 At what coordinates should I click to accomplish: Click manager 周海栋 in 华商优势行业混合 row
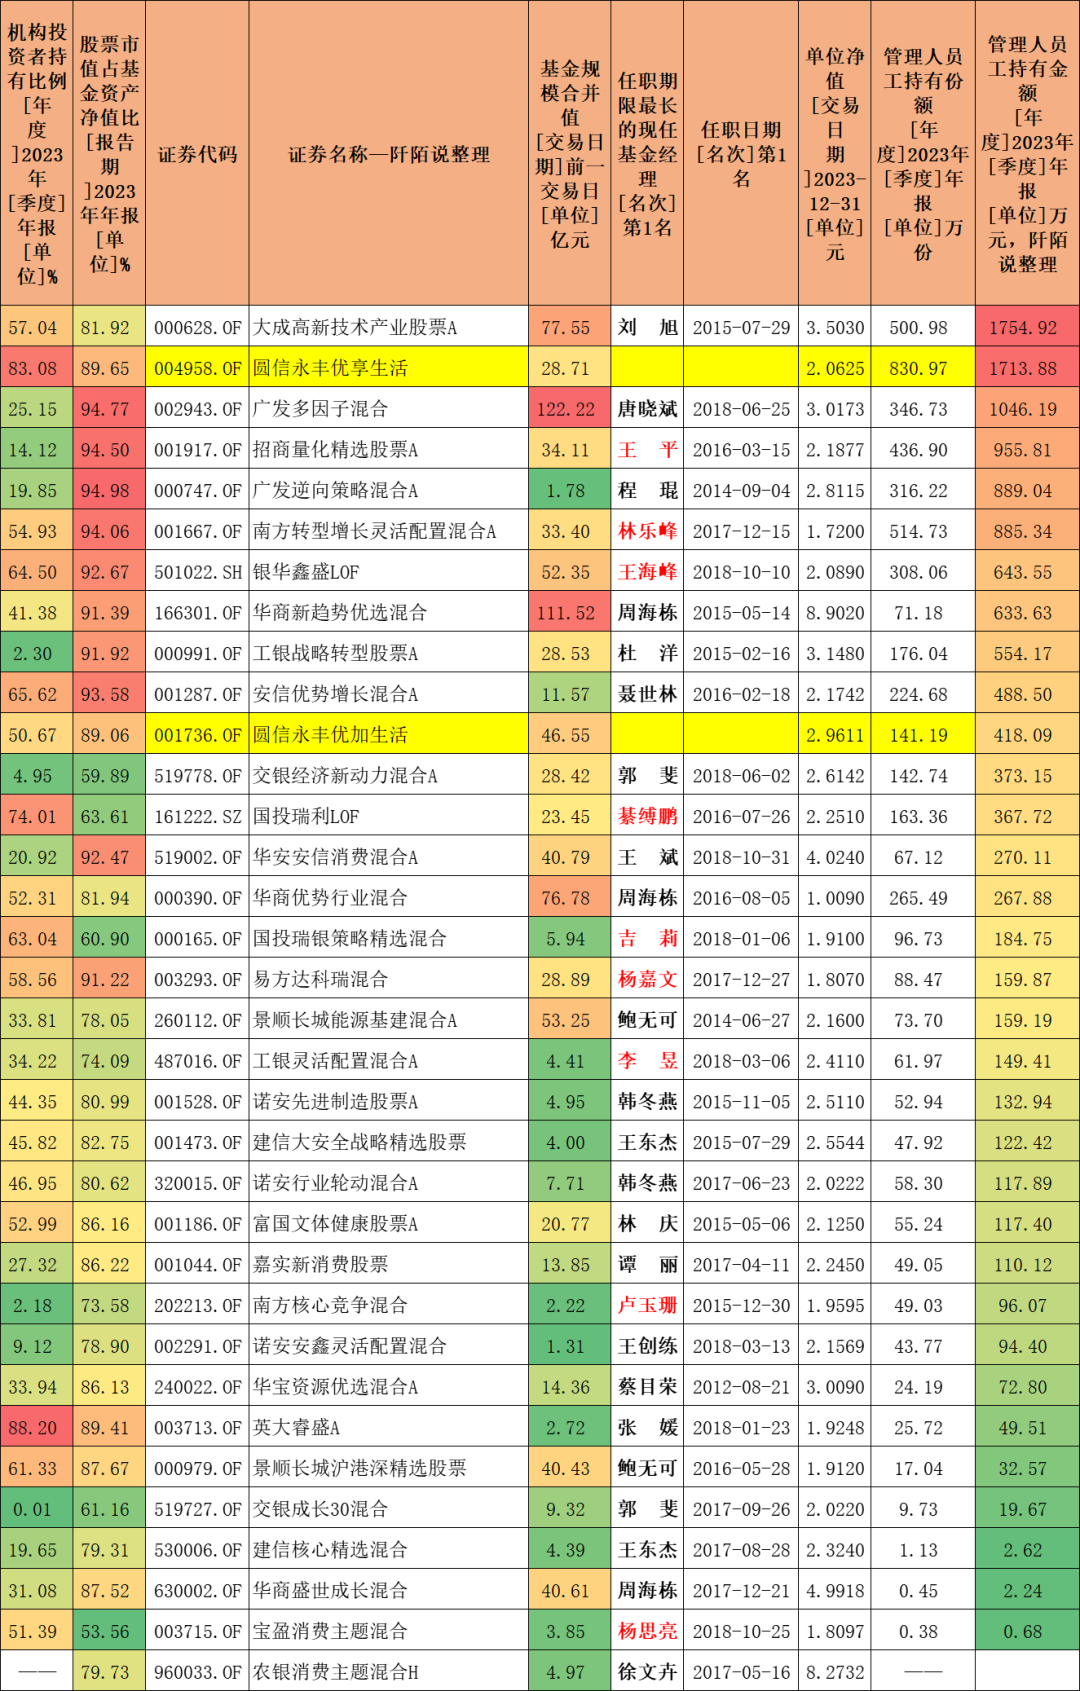click(647, 898)
